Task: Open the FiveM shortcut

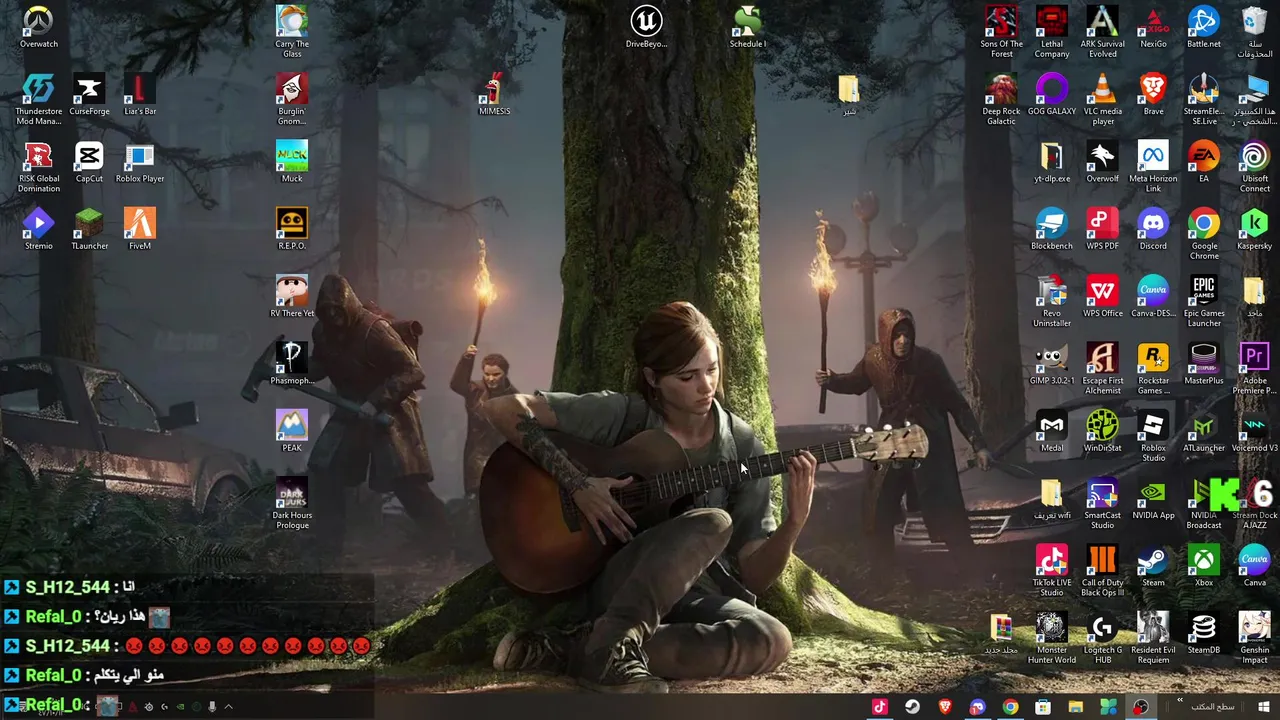Action: tap(140, 229)
